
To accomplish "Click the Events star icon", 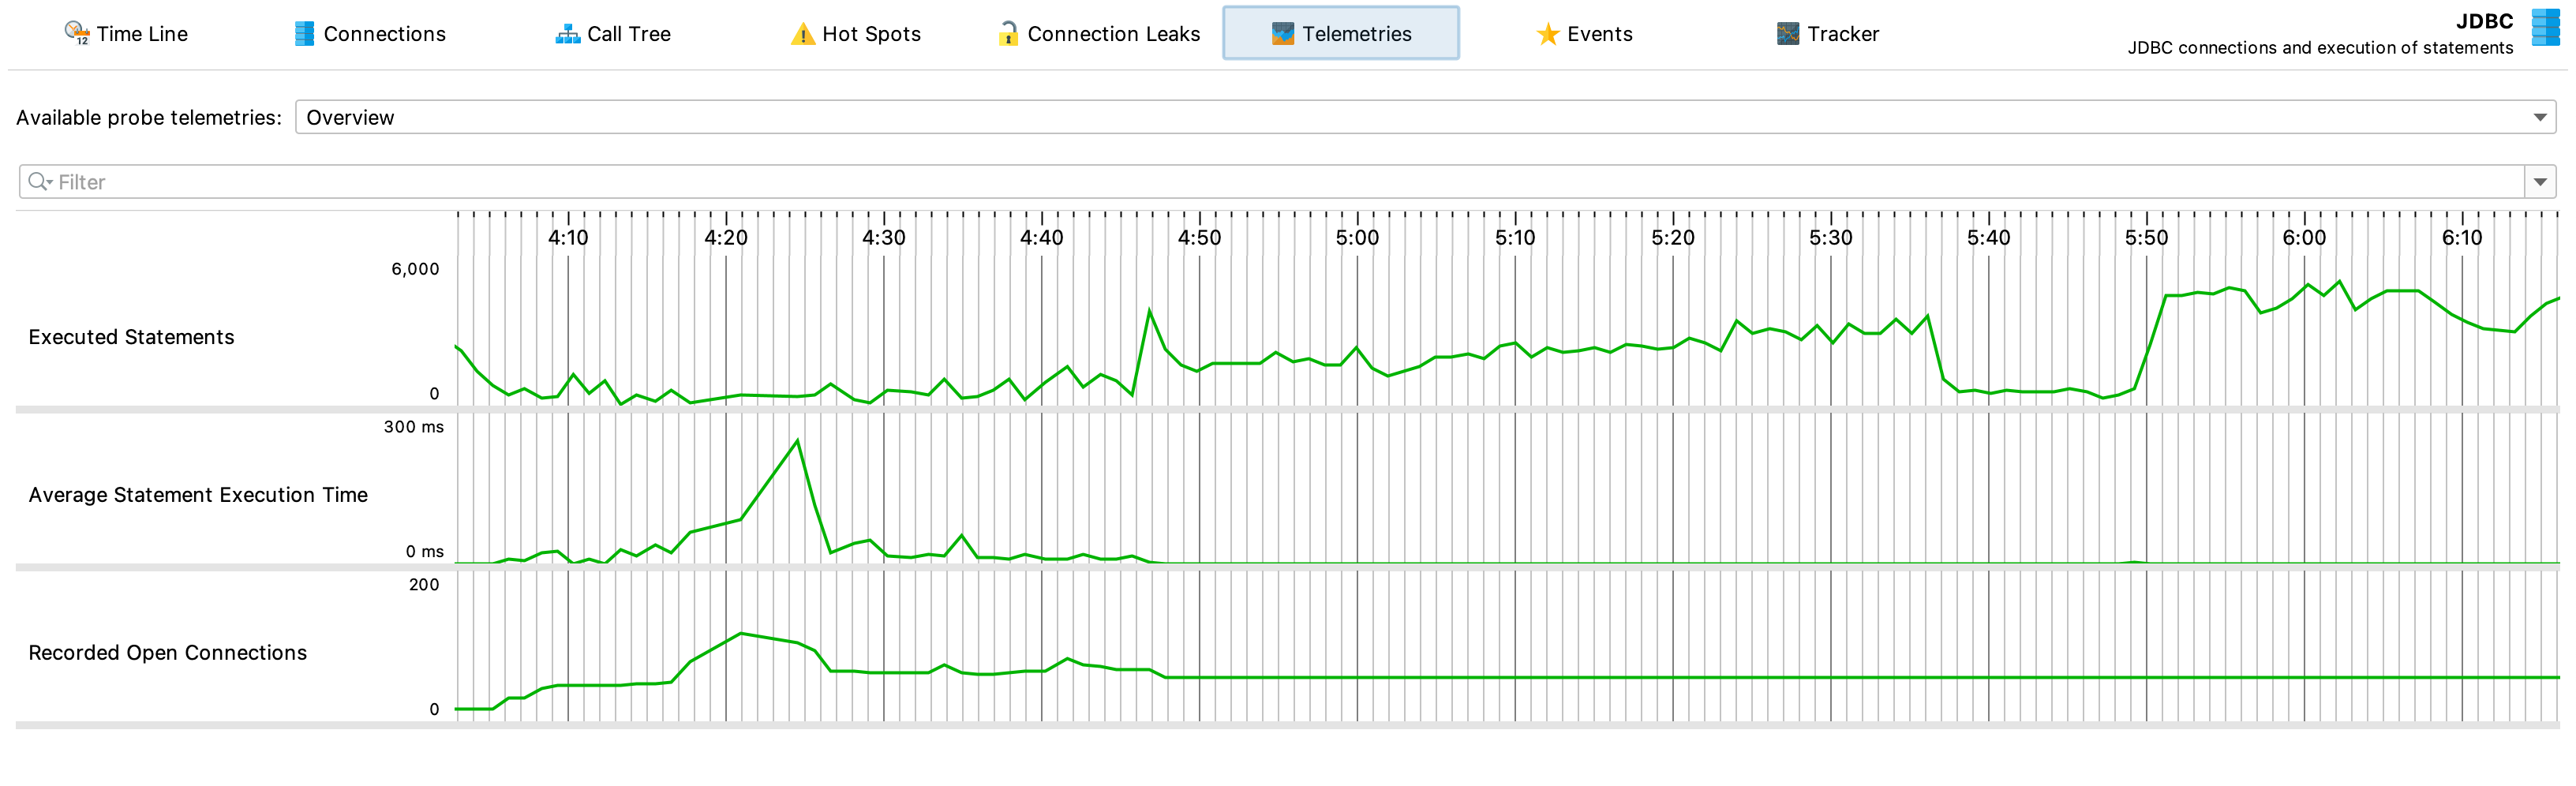I will tap(1547, 34).
